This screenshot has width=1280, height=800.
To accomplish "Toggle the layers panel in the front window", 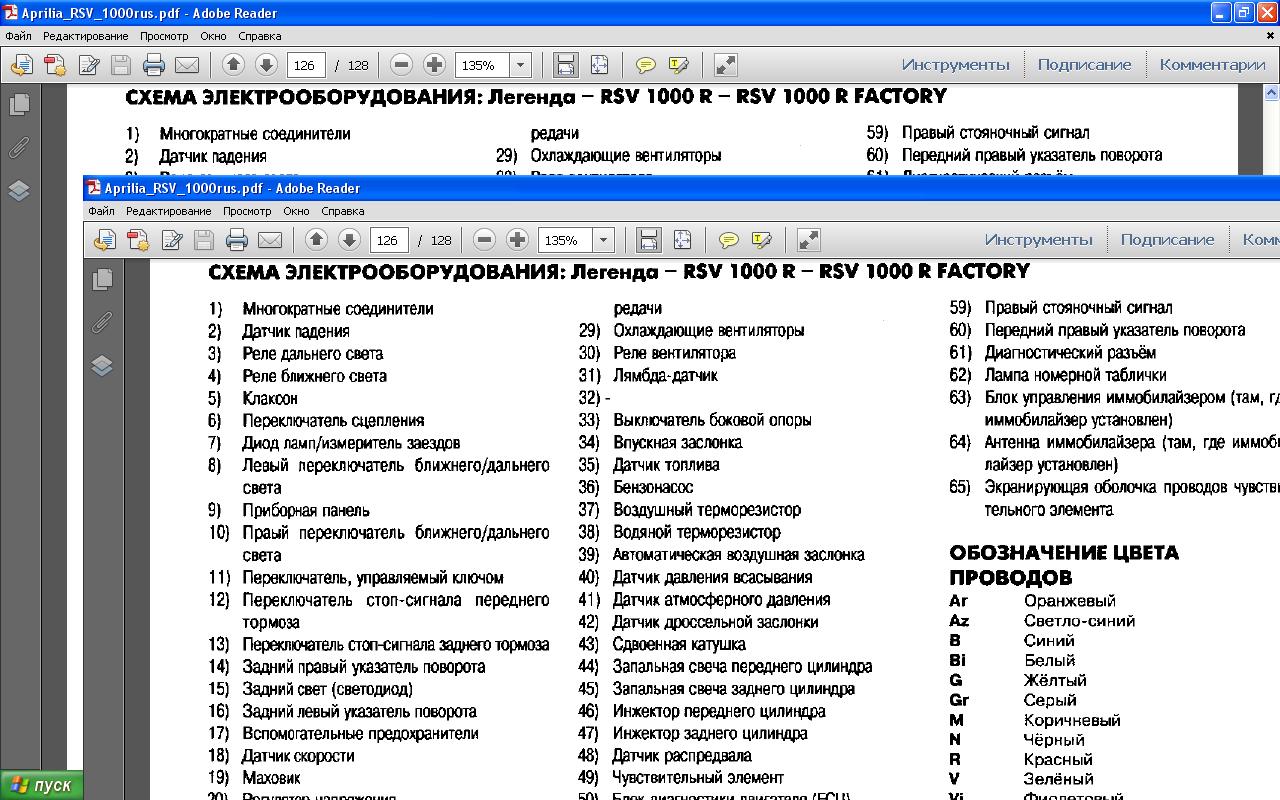I will [x=102, y=366].
